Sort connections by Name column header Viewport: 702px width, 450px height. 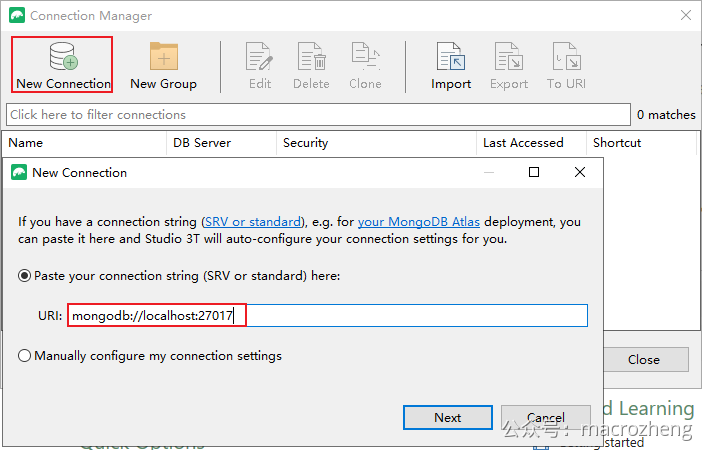pos(84,143)
